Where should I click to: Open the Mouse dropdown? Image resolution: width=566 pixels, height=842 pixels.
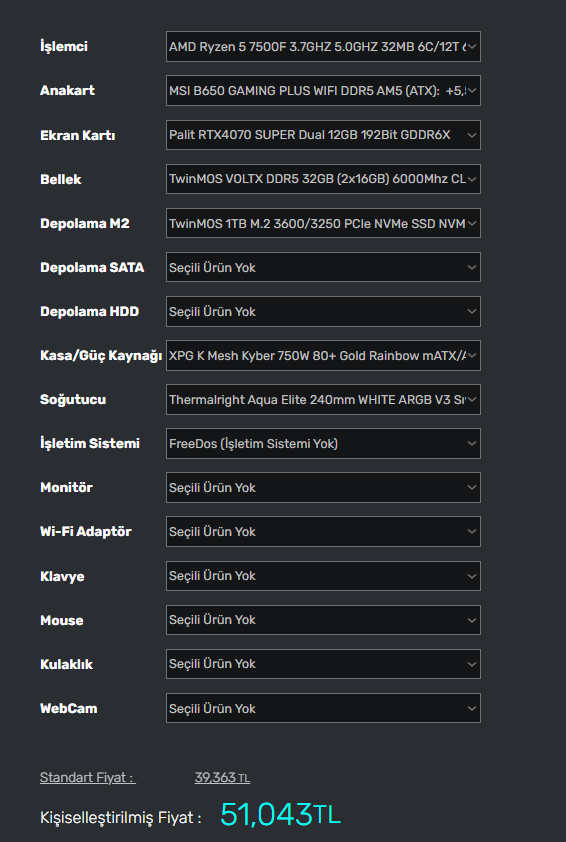pos(323,620)
